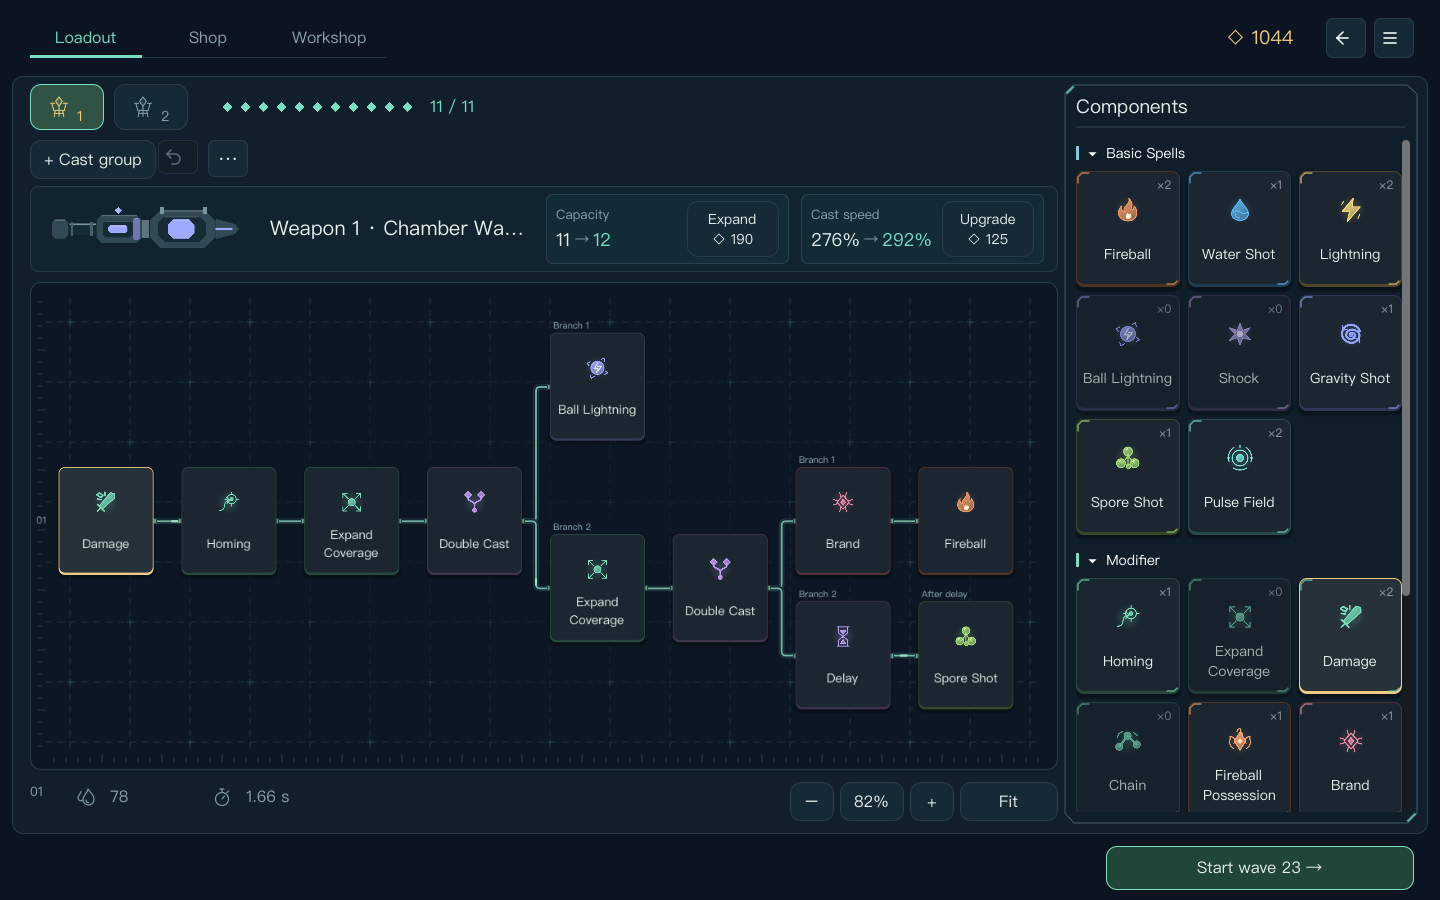The height and width of the screenshot is (900, 1440).
Task: Click the Brand node in Branch 1
Action: (843, 521)
